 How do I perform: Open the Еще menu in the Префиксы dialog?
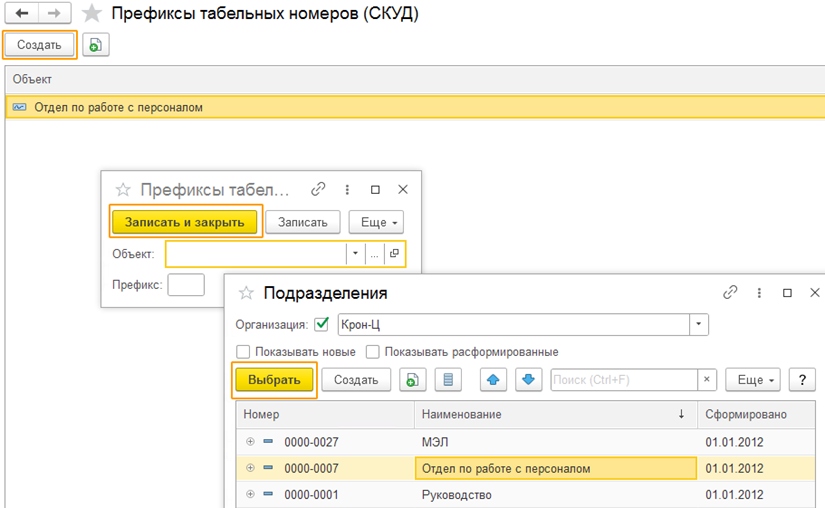click(x=380, y=222)
